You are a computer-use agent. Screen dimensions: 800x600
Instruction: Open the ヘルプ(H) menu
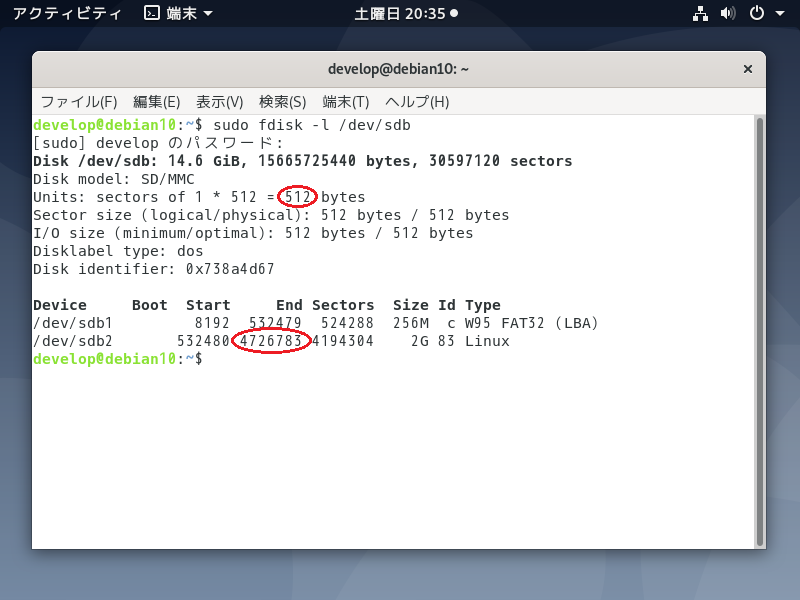[417, 102]
